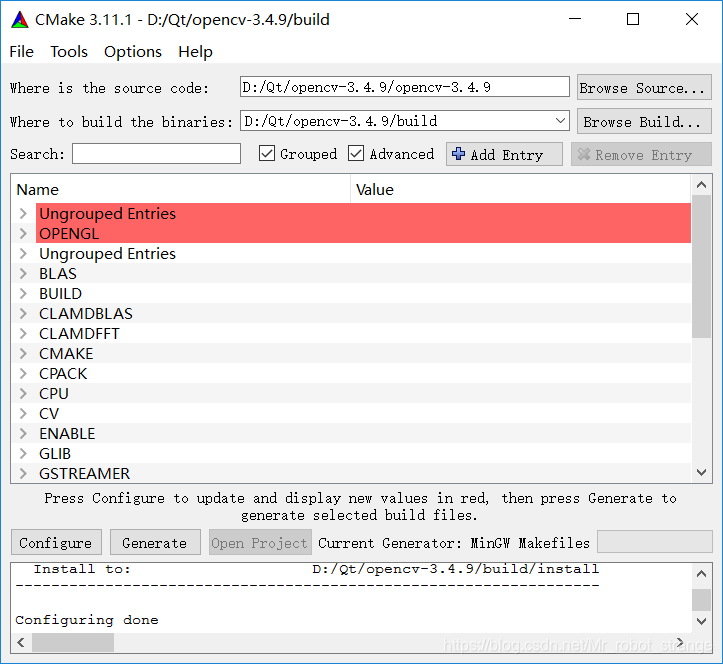Expand the OPENGL group

tap(23, 233)
